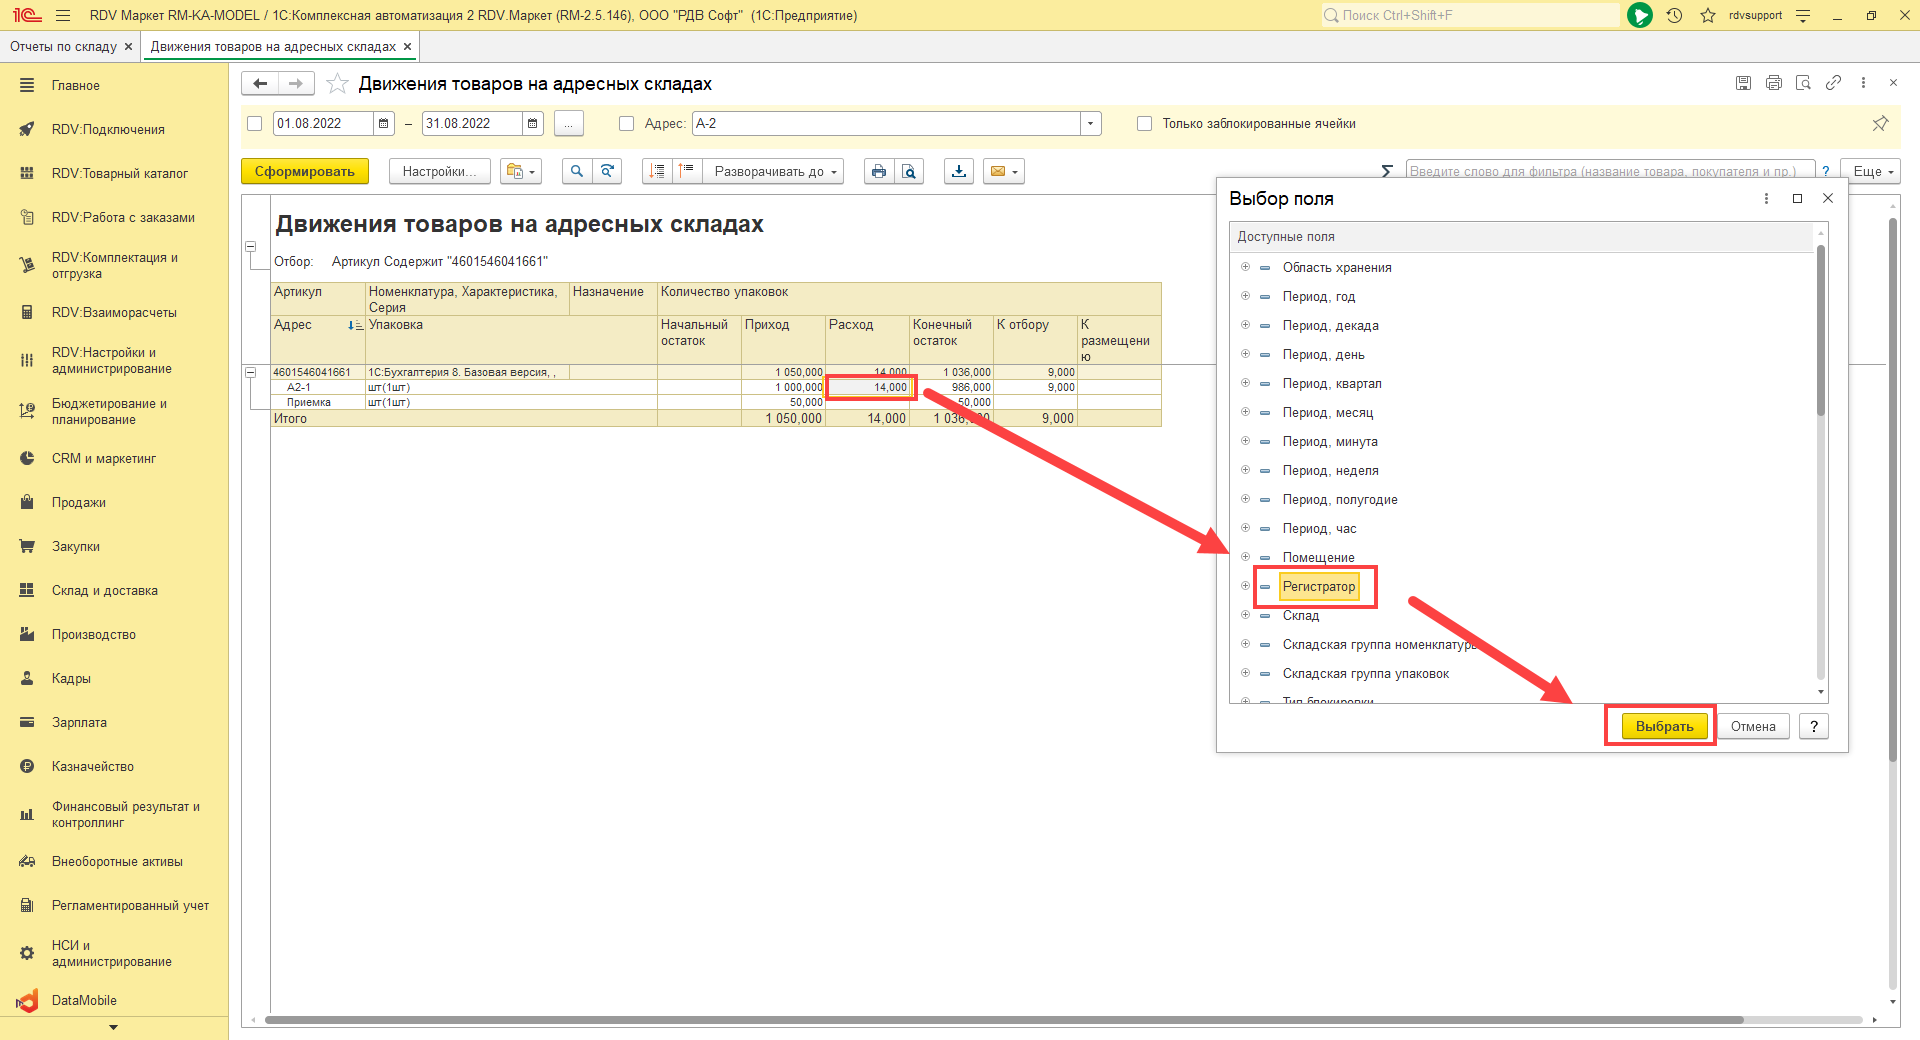Click the save report download icon
Image resolution: width=1920 pixels, height=1040 pixels.
[x=959, y=172]
